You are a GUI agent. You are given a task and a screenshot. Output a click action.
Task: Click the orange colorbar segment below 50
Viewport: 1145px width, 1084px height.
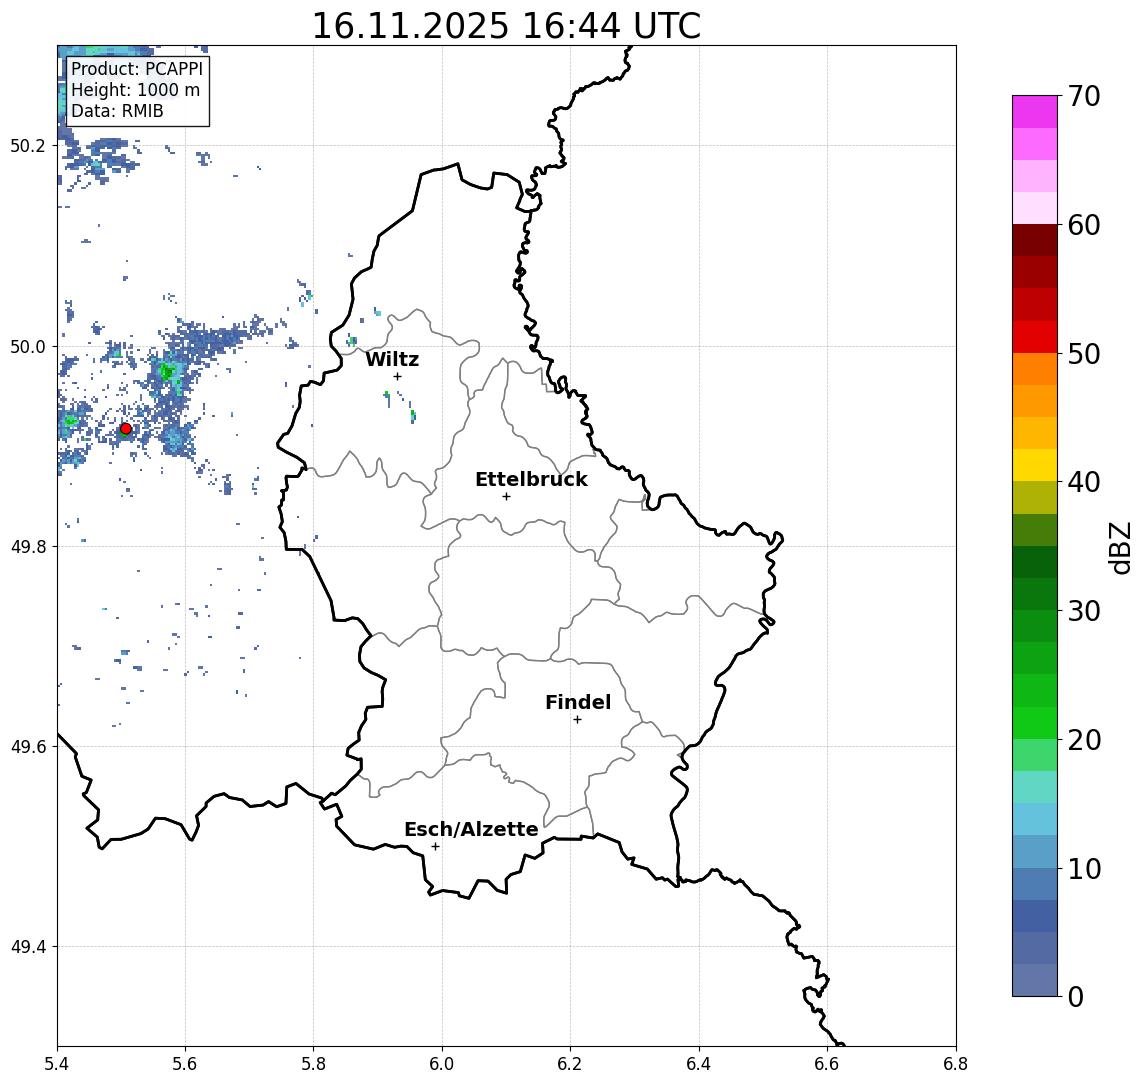(1035, 369)
